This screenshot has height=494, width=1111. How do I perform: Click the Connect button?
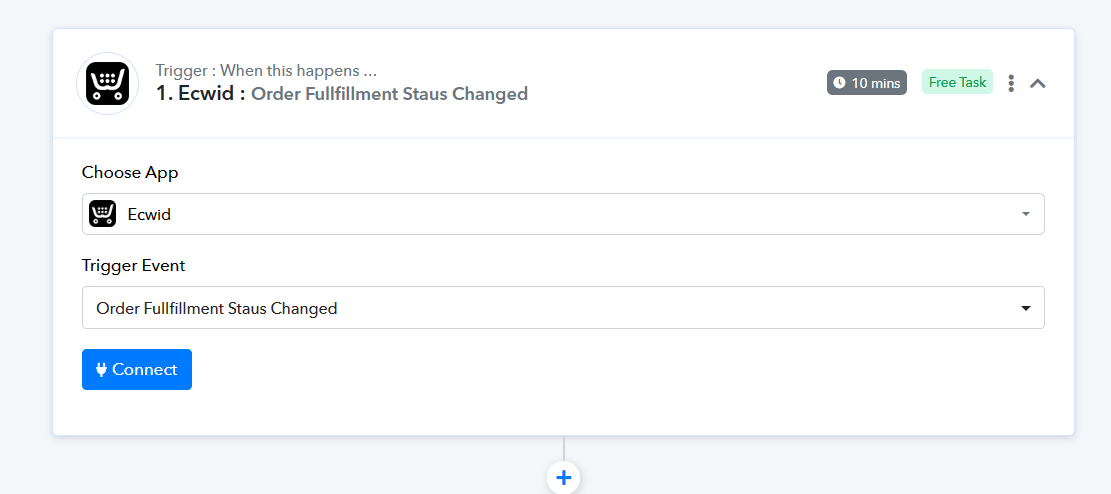[x=137, y=369]
